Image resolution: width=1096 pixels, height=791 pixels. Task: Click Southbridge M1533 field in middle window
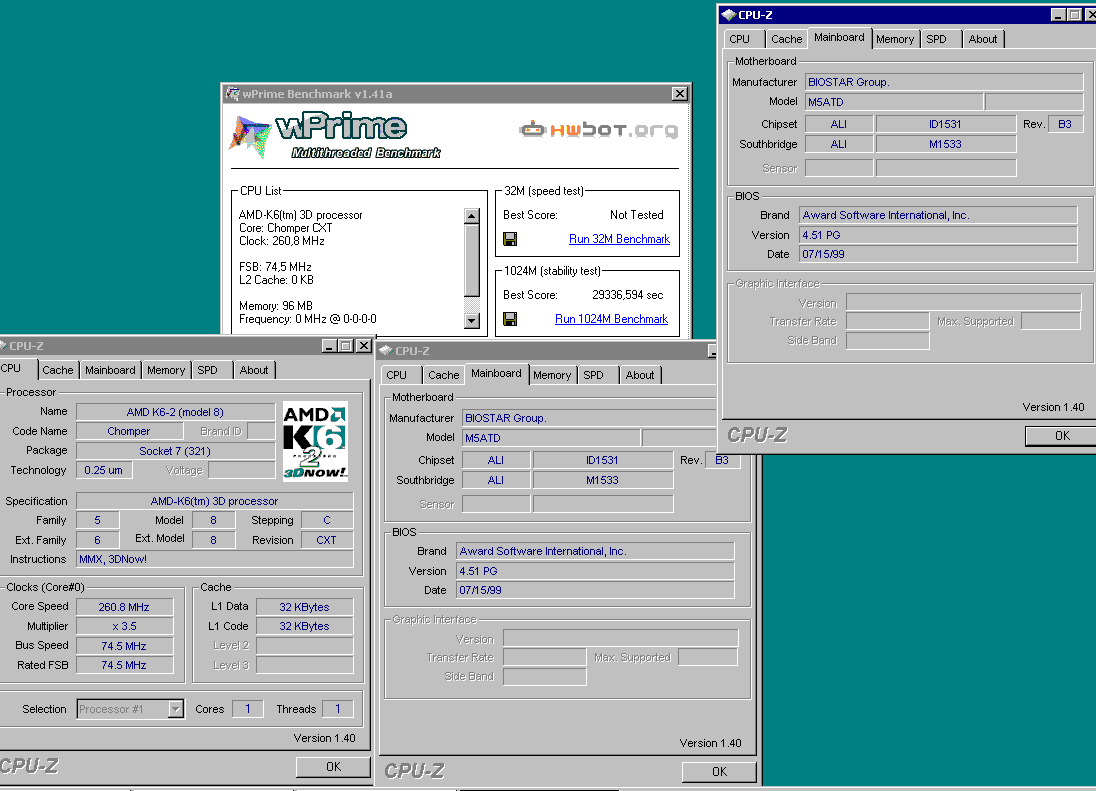603,481
